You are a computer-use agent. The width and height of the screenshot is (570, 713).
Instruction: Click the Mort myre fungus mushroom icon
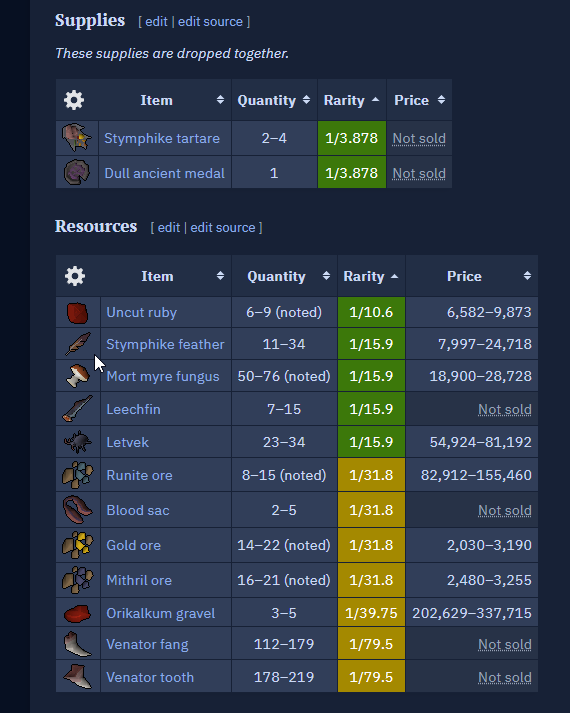78,376
